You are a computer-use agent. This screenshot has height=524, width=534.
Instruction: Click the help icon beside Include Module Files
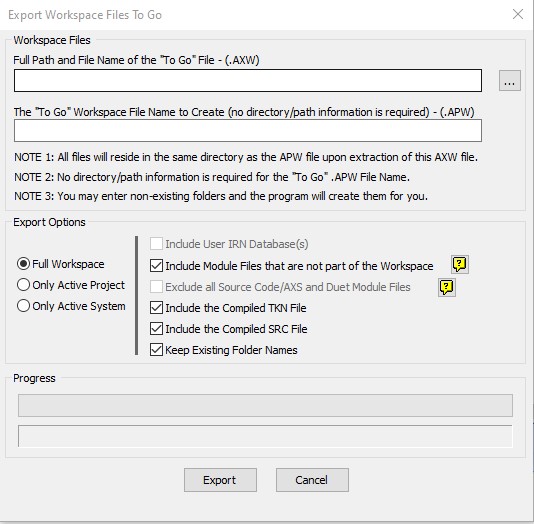pos(460,265)
